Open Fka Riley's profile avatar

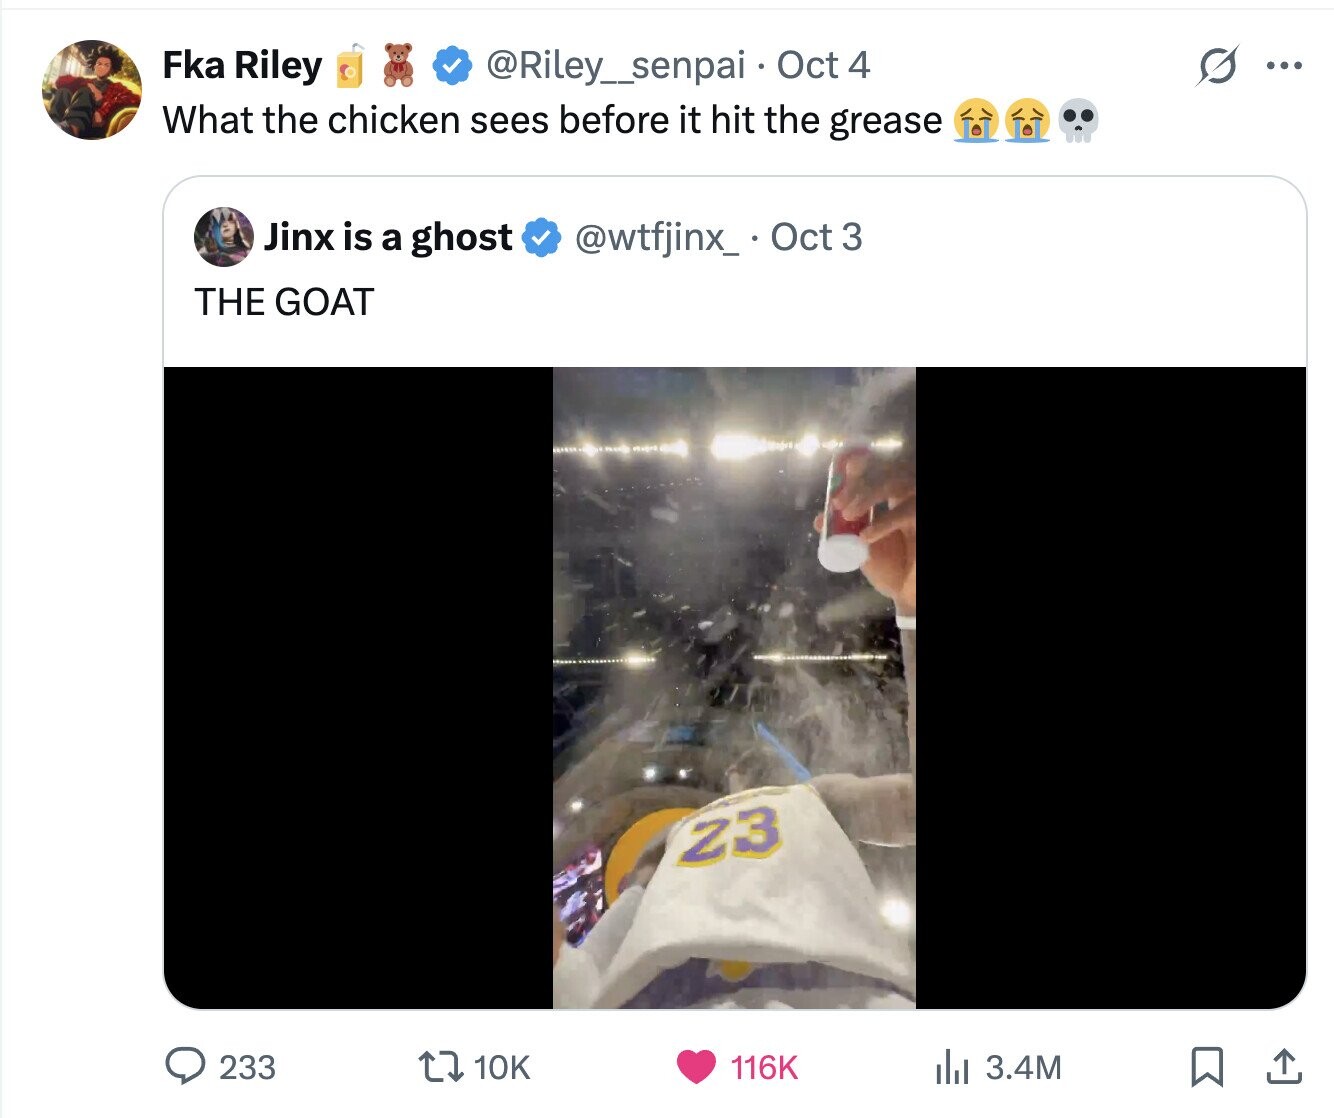coord(91,90)
